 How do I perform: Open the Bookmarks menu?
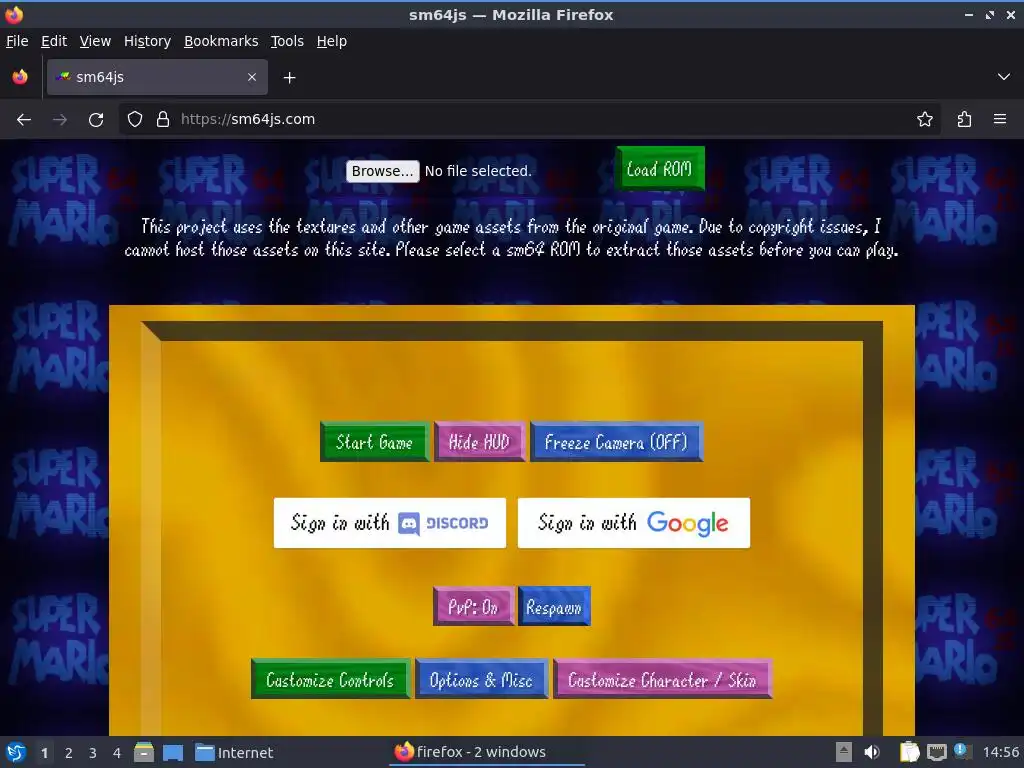221,41
